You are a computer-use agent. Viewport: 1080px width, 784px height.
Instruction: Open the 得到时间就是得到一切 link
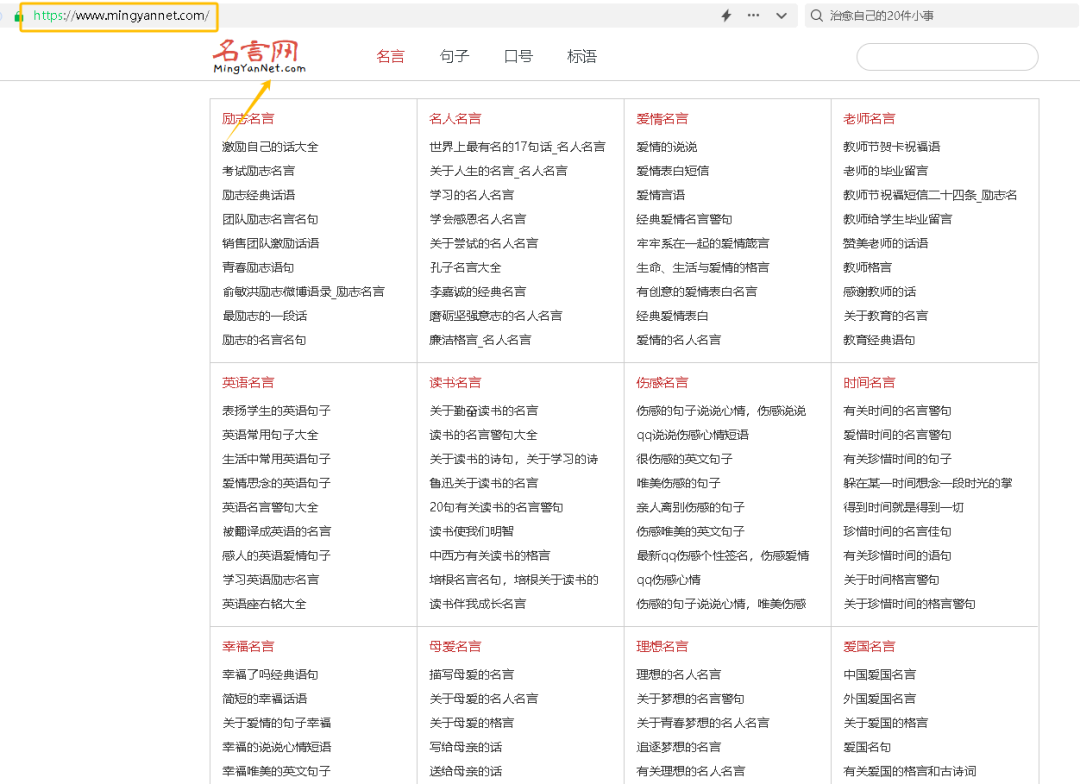tap(904, 507)
